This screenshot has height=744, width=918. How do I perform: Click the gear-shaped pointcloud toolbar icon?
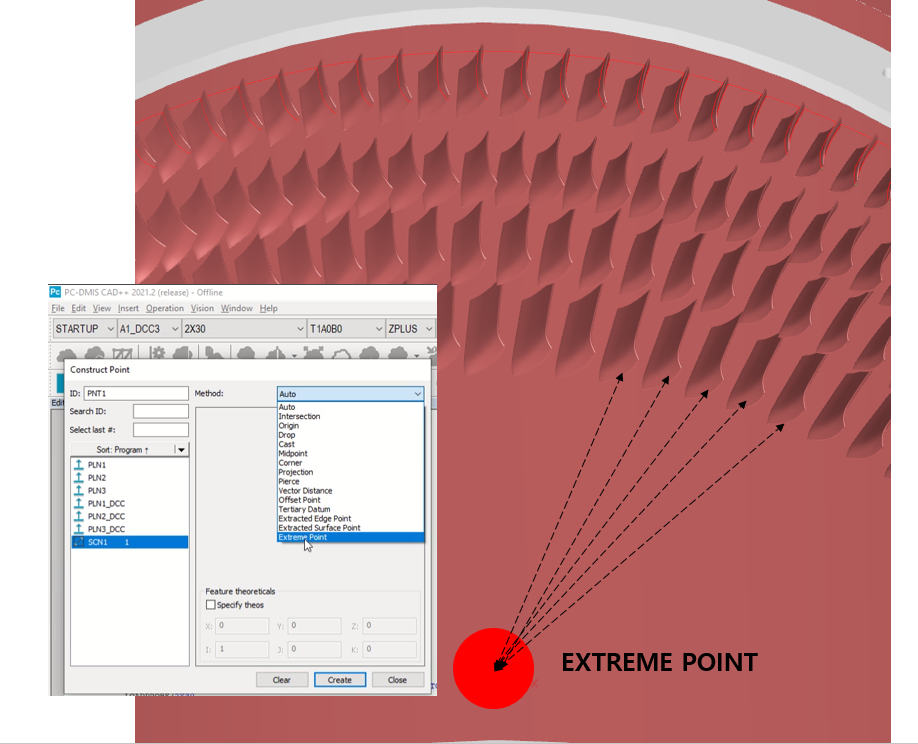pos(157,353)
